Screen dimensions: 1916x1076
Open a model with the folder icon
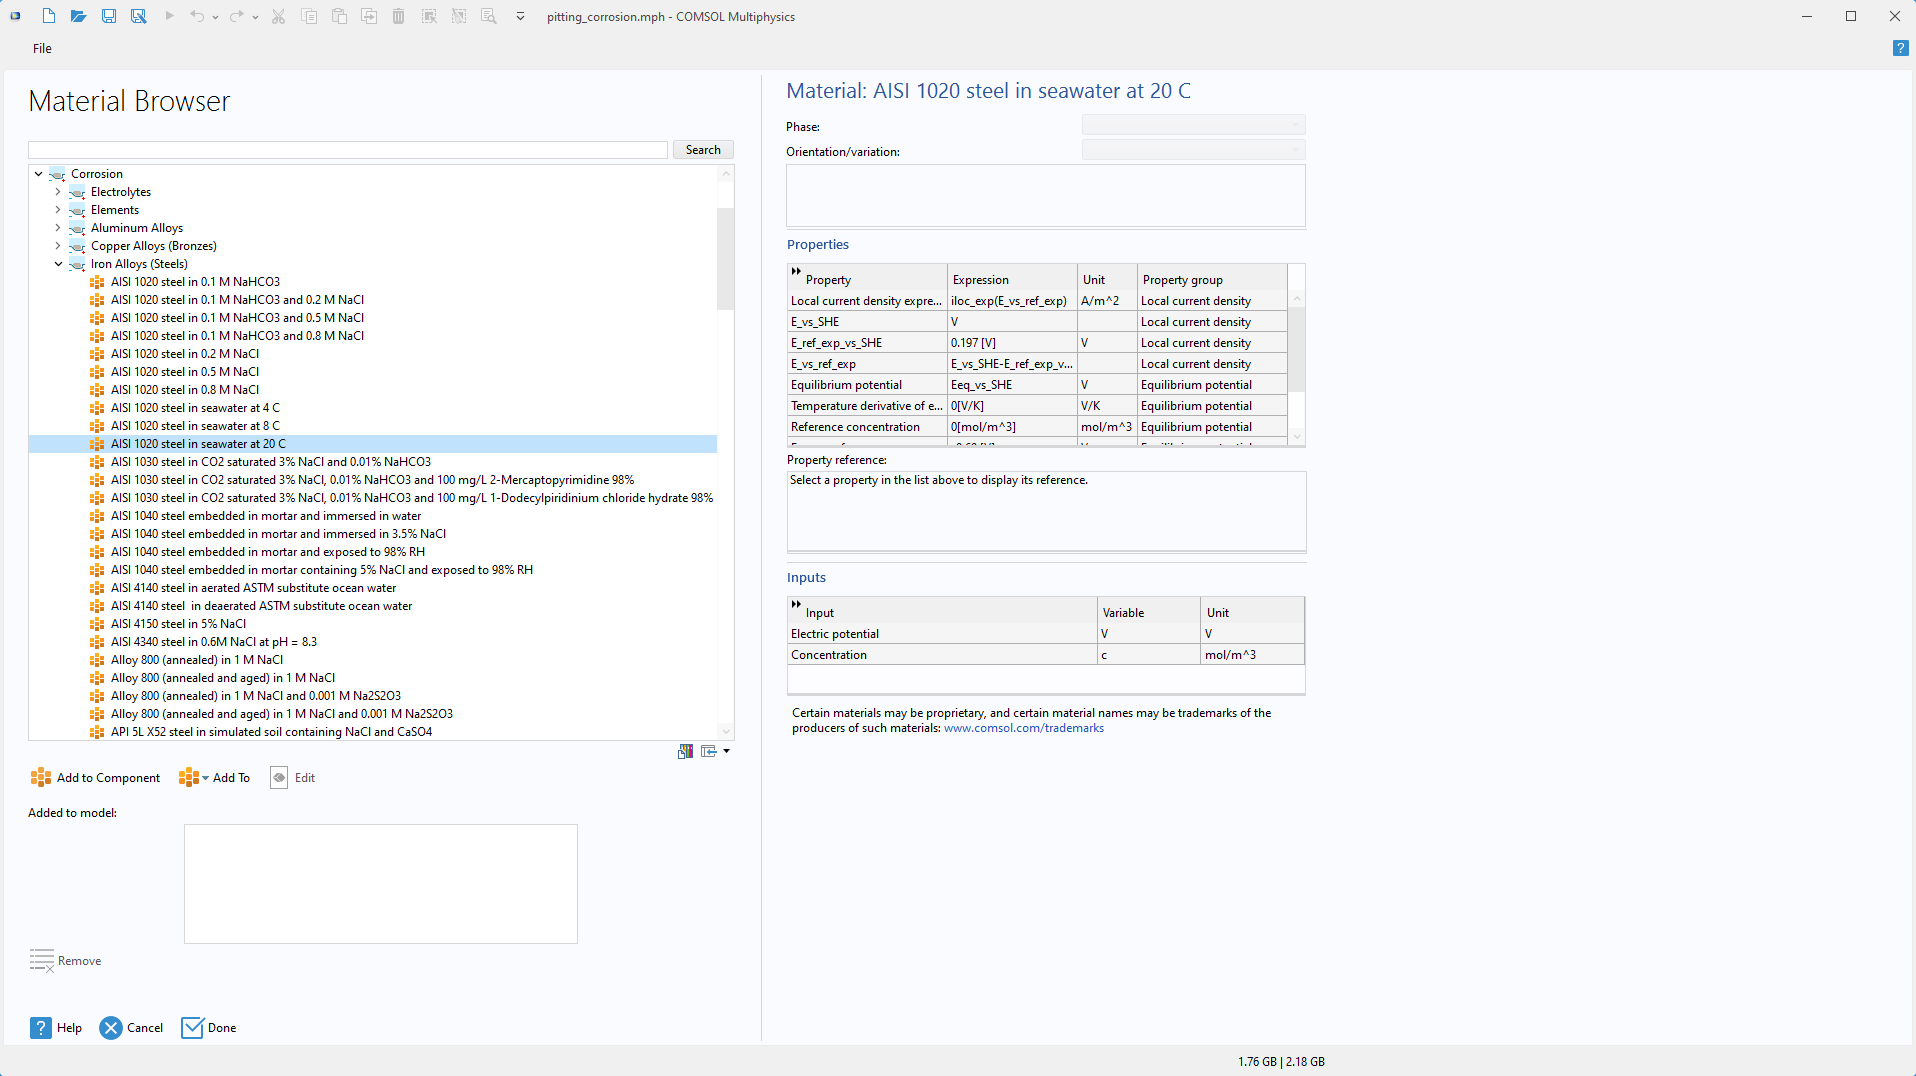78,16
